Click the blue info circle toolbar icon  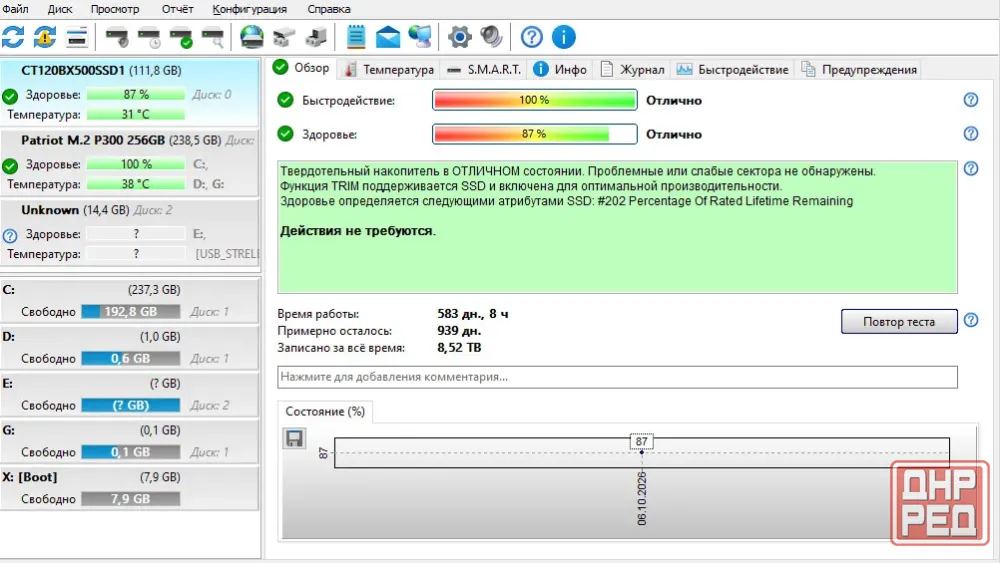(x=563, y=37)
